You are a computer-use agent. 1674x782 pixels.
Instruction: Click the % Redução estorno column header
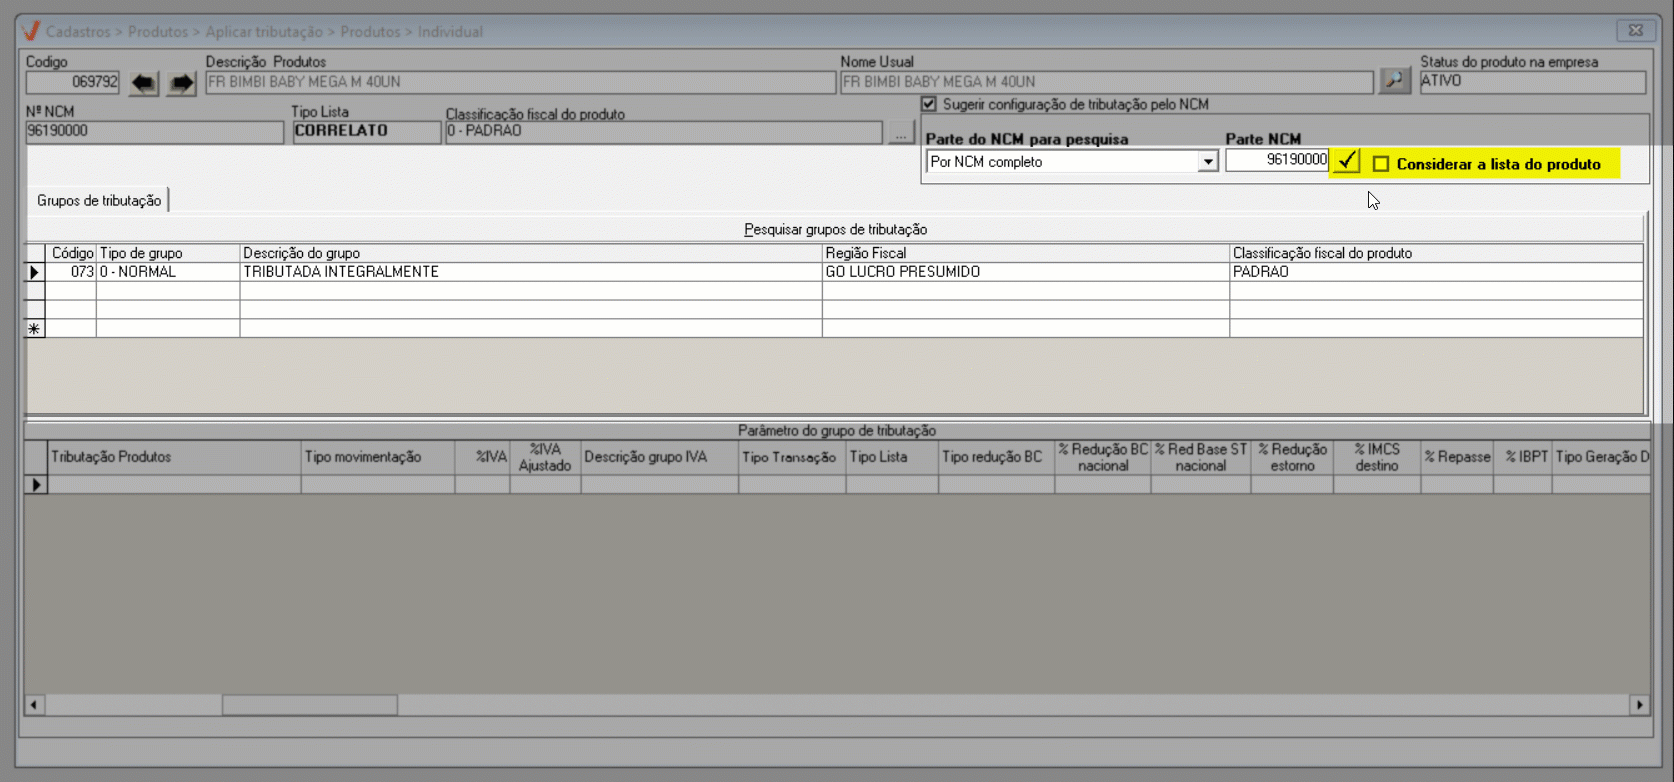pos(1292,458)
